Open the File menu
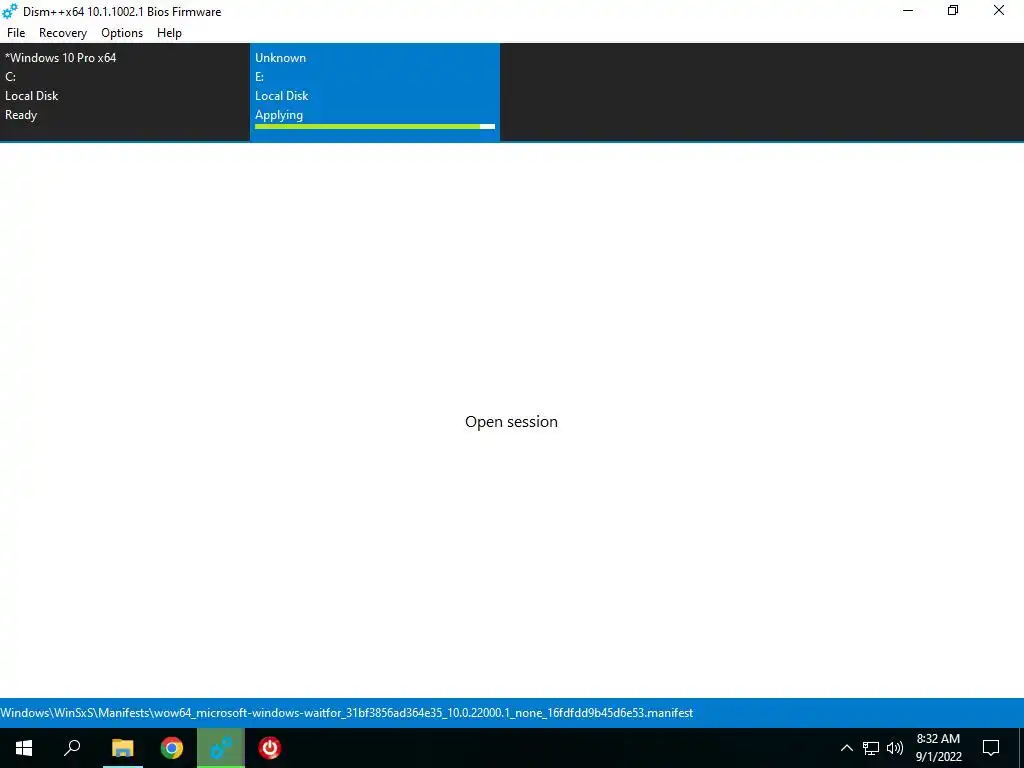The height and width of the screenshot is (768, 1024). 16,33
